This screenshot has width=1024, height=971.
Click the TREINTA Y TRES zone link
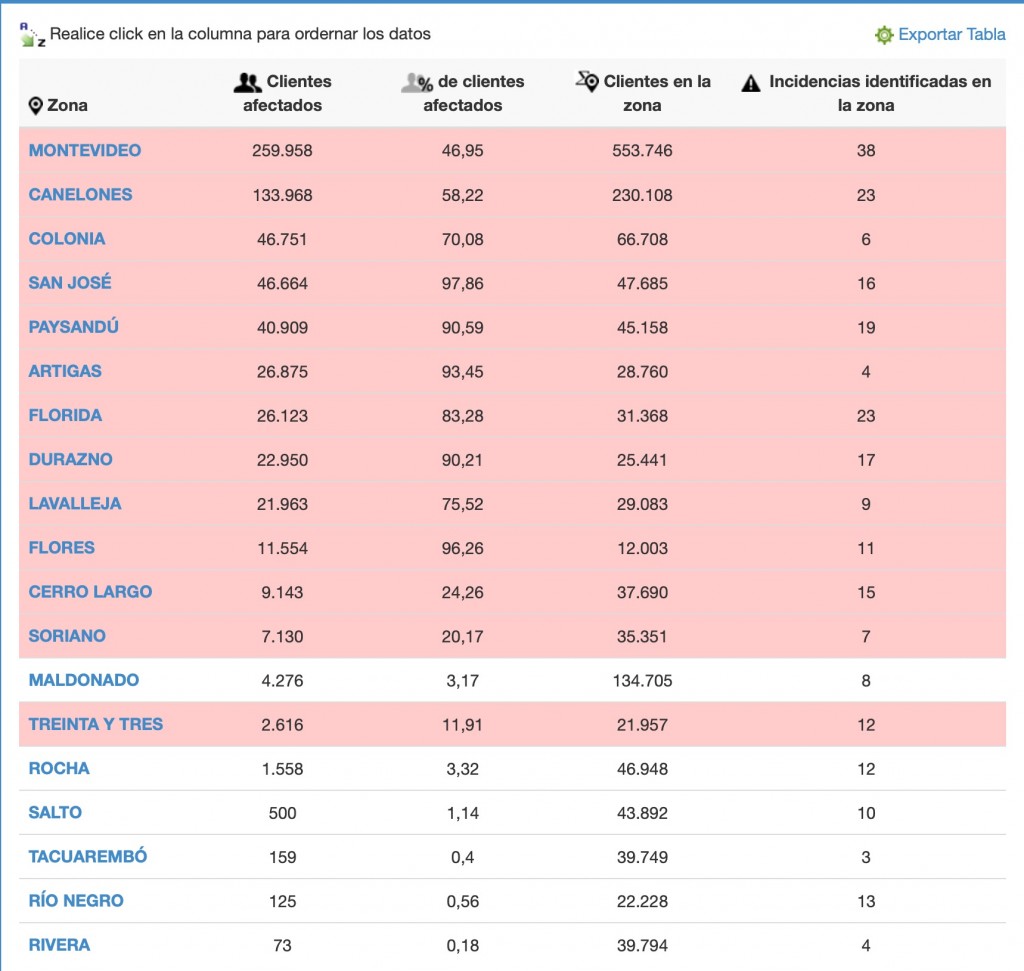[x=96, y=724]
